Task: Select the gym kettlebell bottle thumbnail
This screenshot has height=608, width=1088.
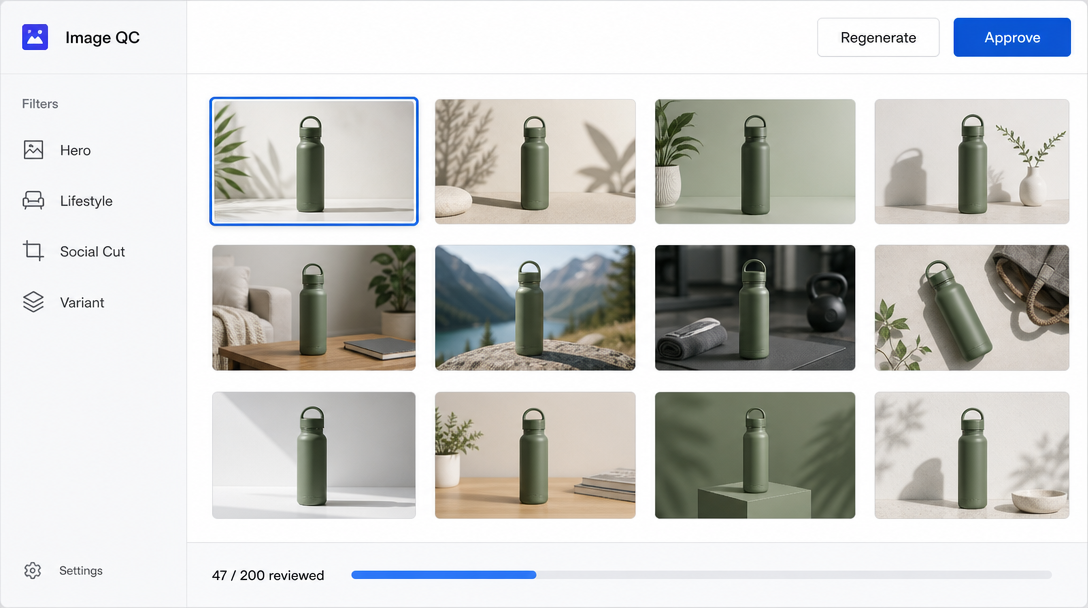Action: pyautogui.click(x=755, y=307)
